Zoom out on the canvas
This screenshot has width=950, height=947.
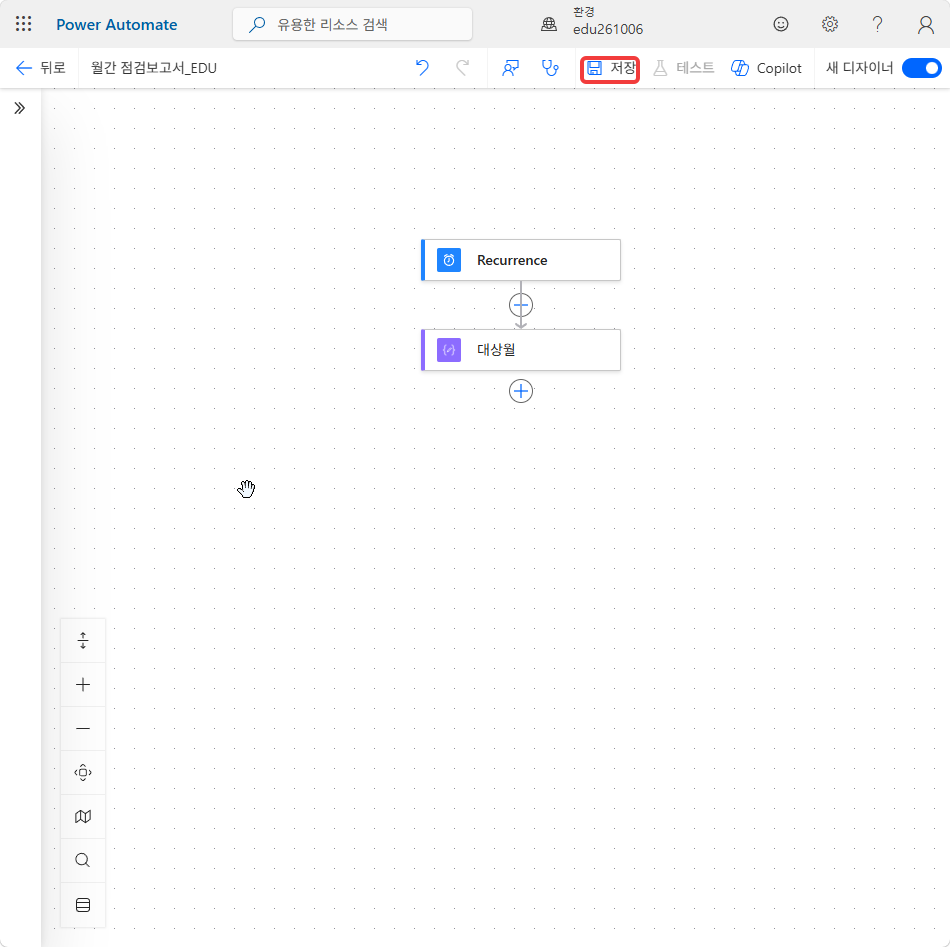83,728
